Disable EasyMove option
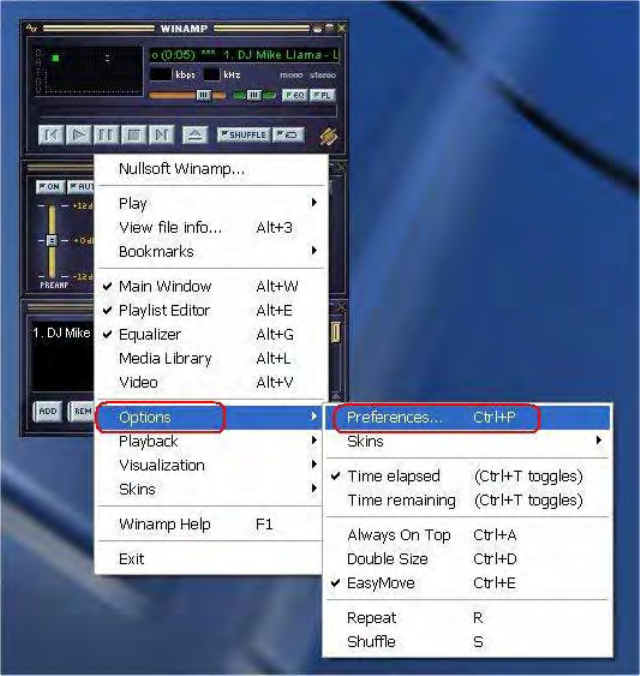The height and width of the screenshot is (676, 640). click(467, 583)
